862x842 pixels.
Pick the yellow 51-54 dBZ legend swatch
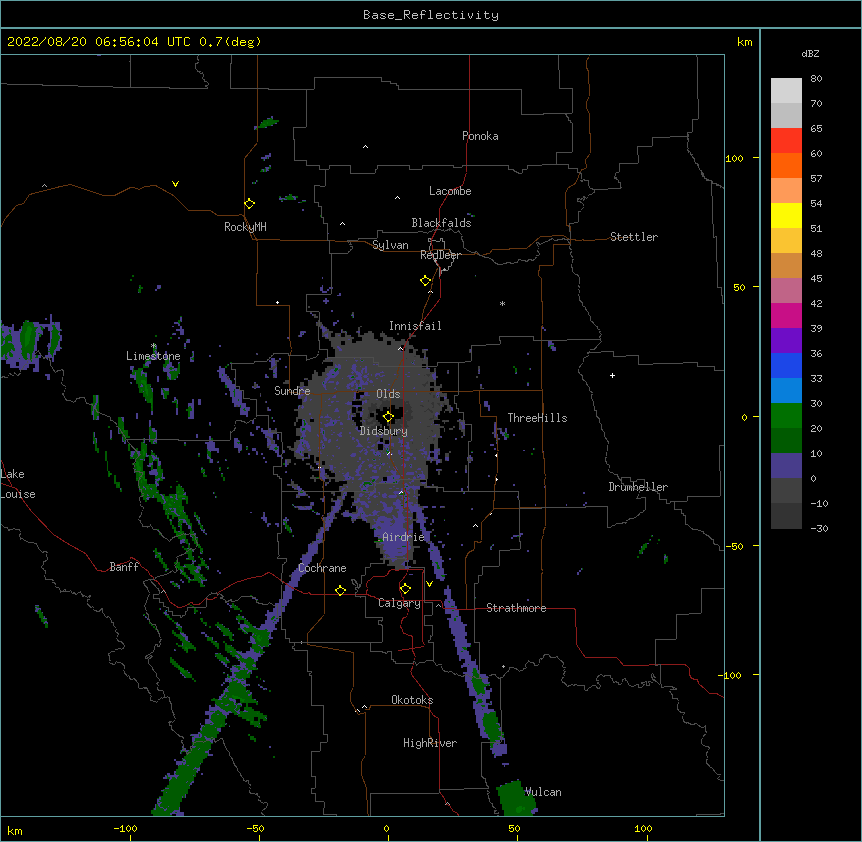(786, 215)
